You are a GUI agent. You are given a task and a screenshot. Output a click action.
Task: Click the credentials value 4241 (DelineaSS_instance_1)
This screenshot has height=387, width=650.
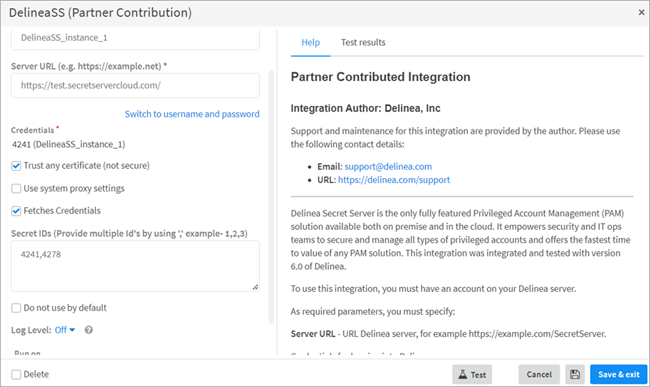[69, 144]
